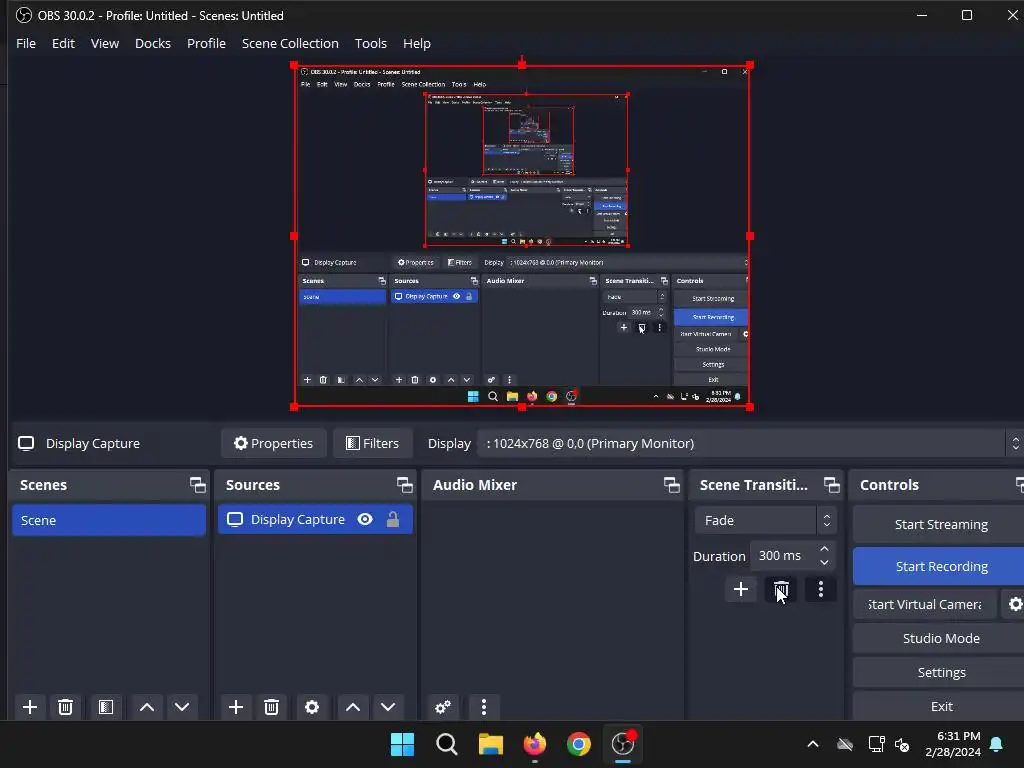Open the View menu

click(x=104, y=43)
